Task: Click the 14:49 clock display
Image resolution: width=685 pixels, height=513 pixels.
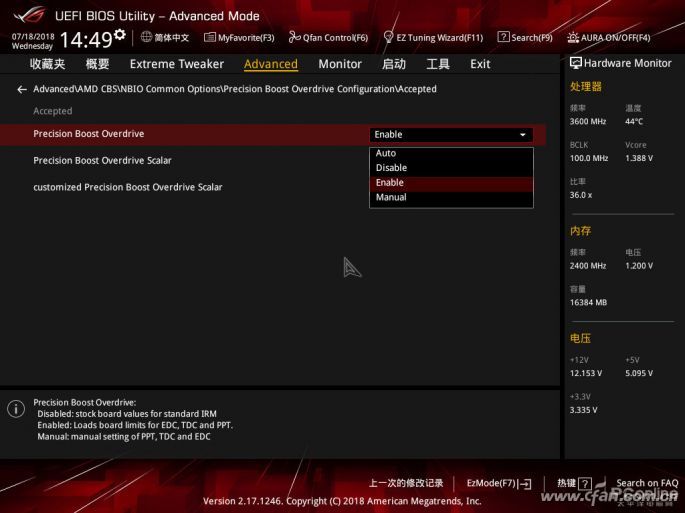Action: 86,40
